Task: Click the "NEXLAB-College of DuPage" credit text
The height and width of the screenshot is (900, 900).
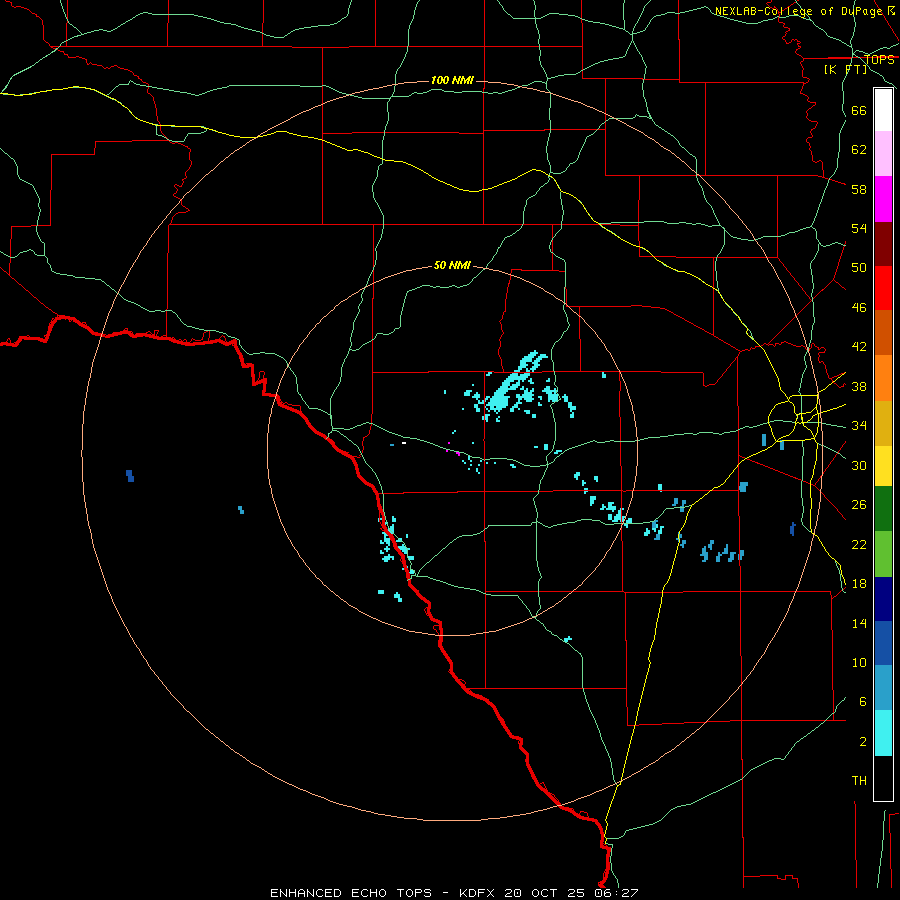Action: pyautogui.click(x=798, y=11)
